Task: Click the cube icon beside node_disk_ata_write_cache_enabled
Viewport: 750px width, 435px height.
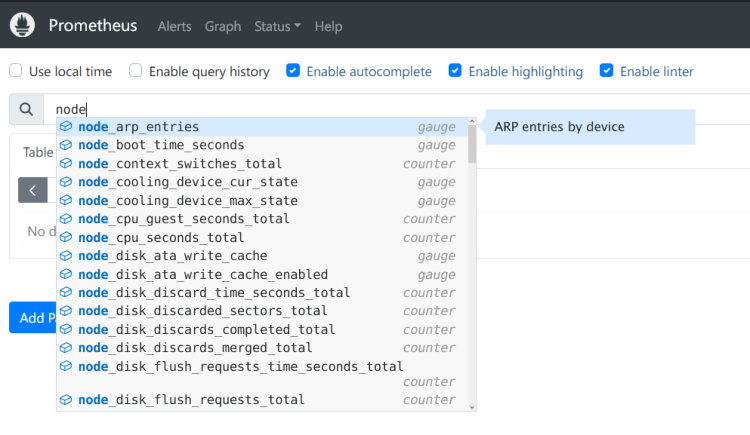Action: click(66, 274)
